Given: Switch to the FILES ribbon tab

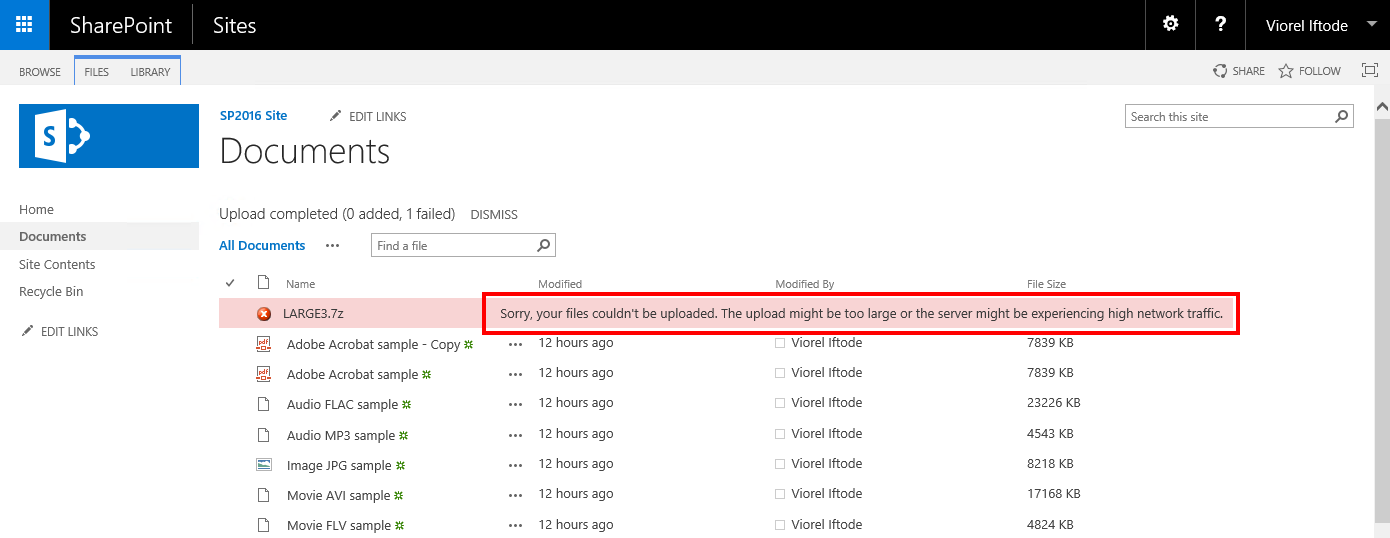Looking at the screenshot, I should point(96,72).
